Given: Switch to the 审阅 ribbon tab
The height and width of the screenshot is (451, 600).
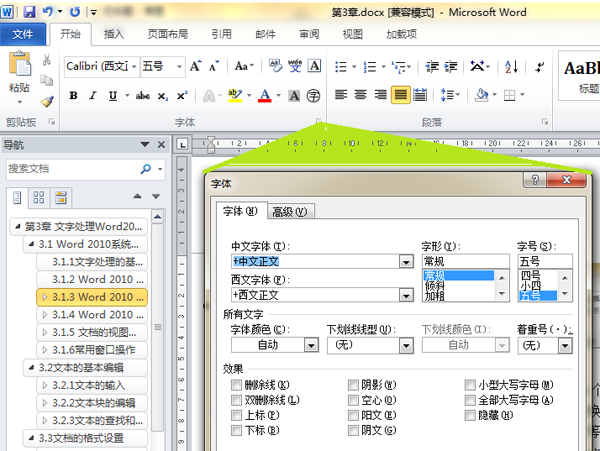Looking at the screenshot, I should tap(309, 34).
